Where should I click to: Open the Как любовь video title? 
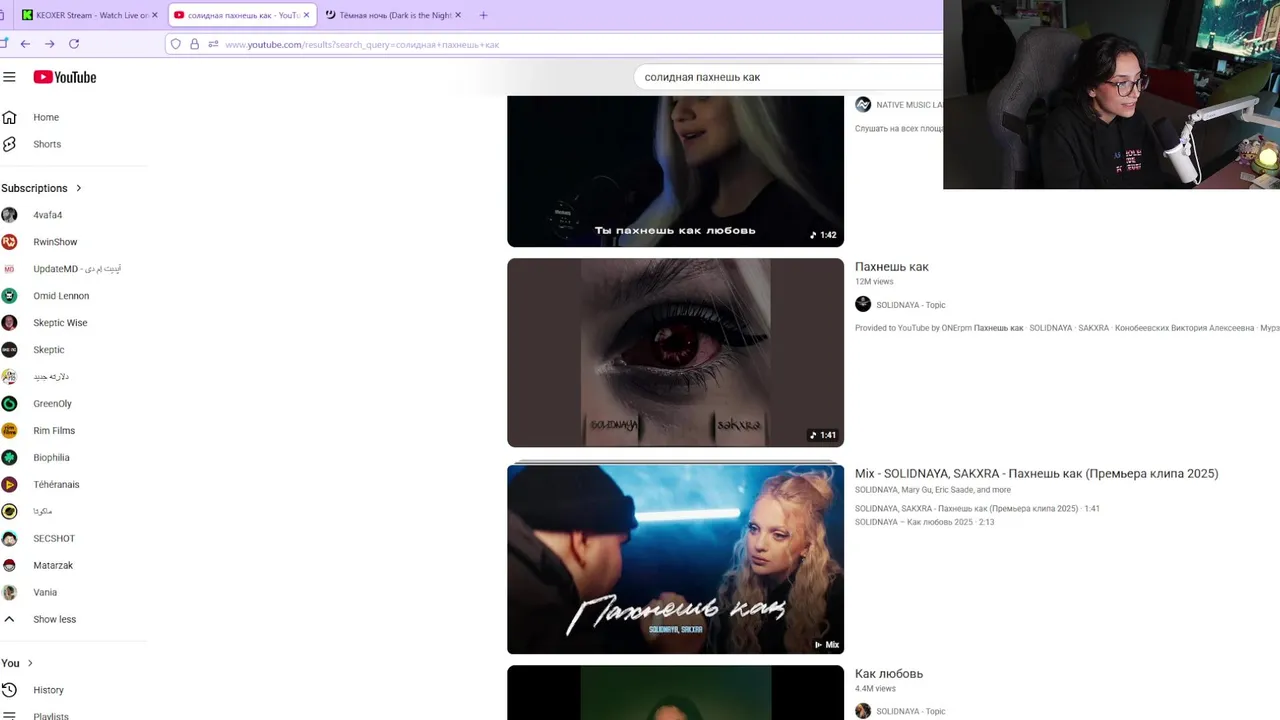point(889,674)
